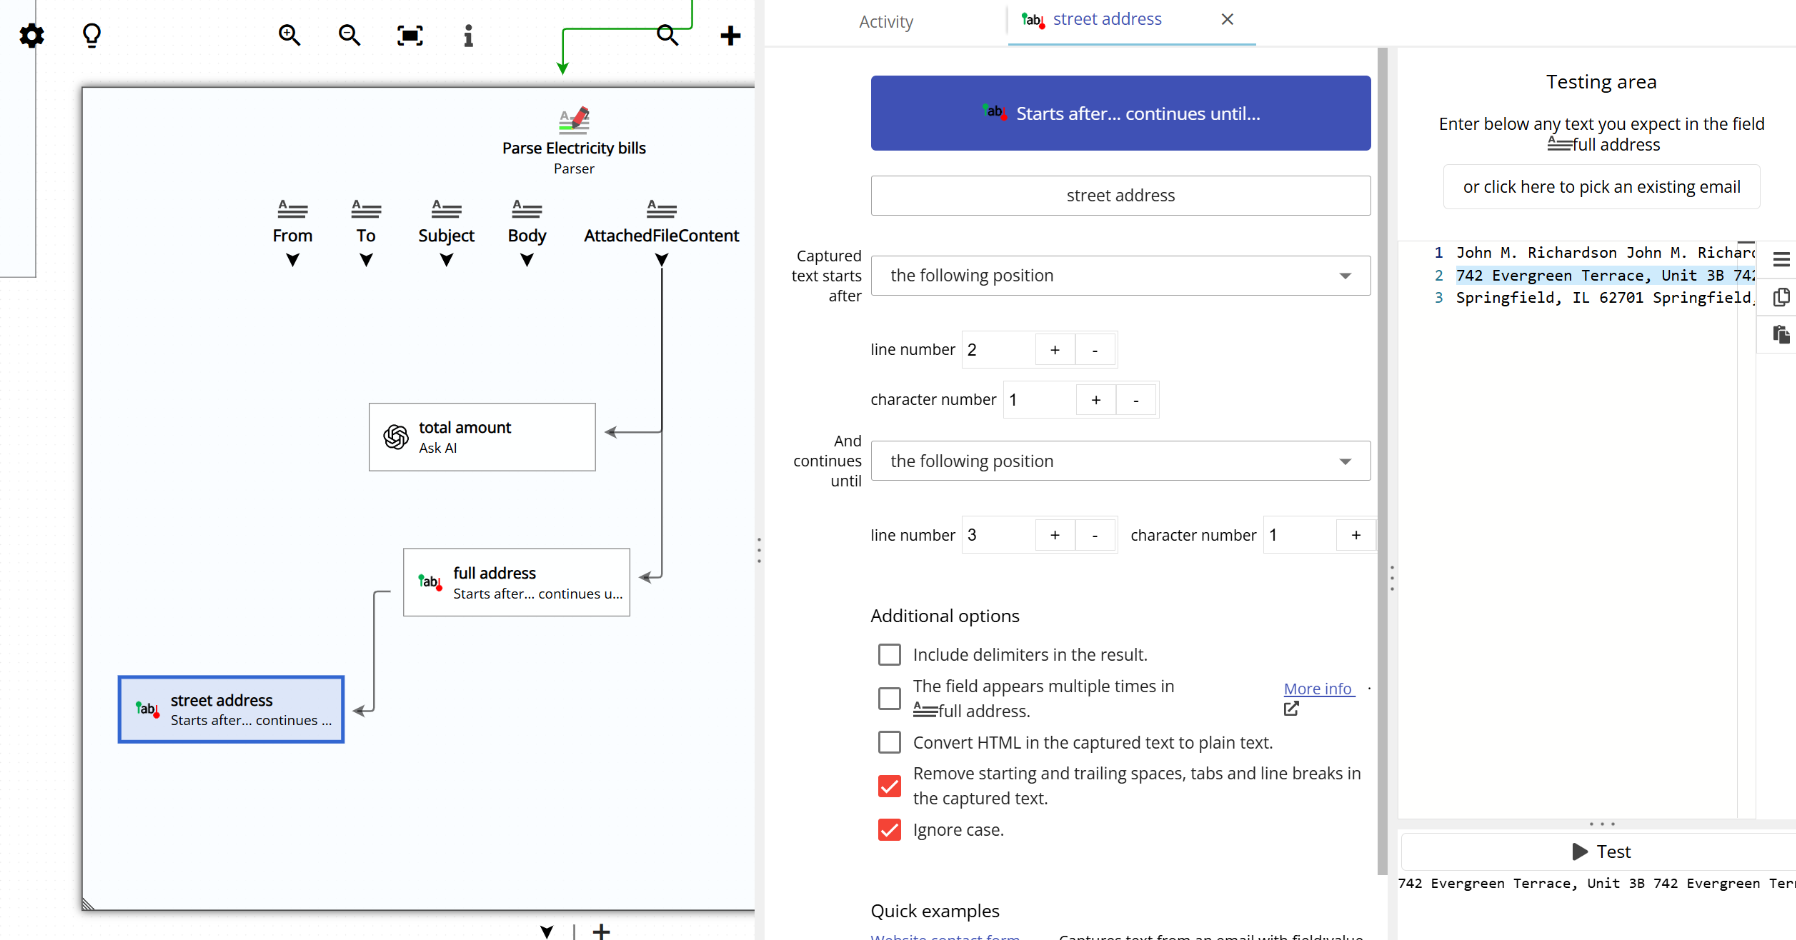
Task: Click the lightbulb hints icon
Action: coord(92,36)
